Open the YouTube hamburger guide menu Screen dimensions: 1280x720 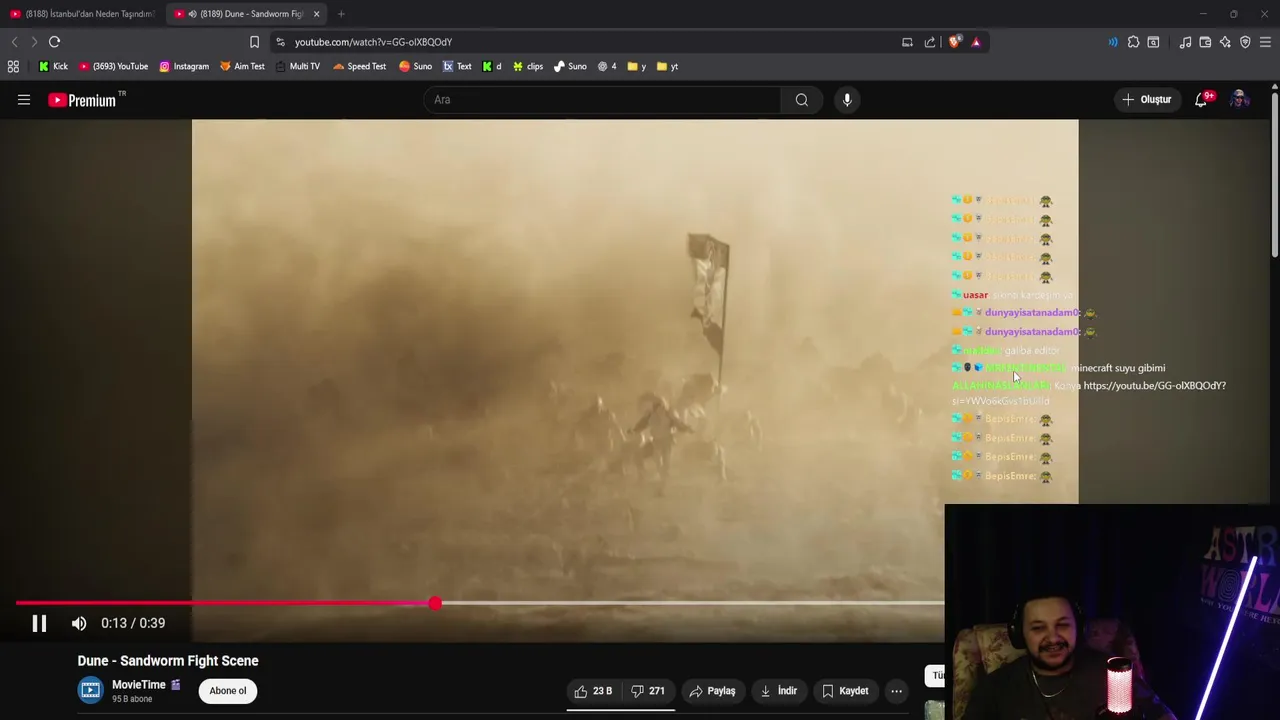[24, 100]
